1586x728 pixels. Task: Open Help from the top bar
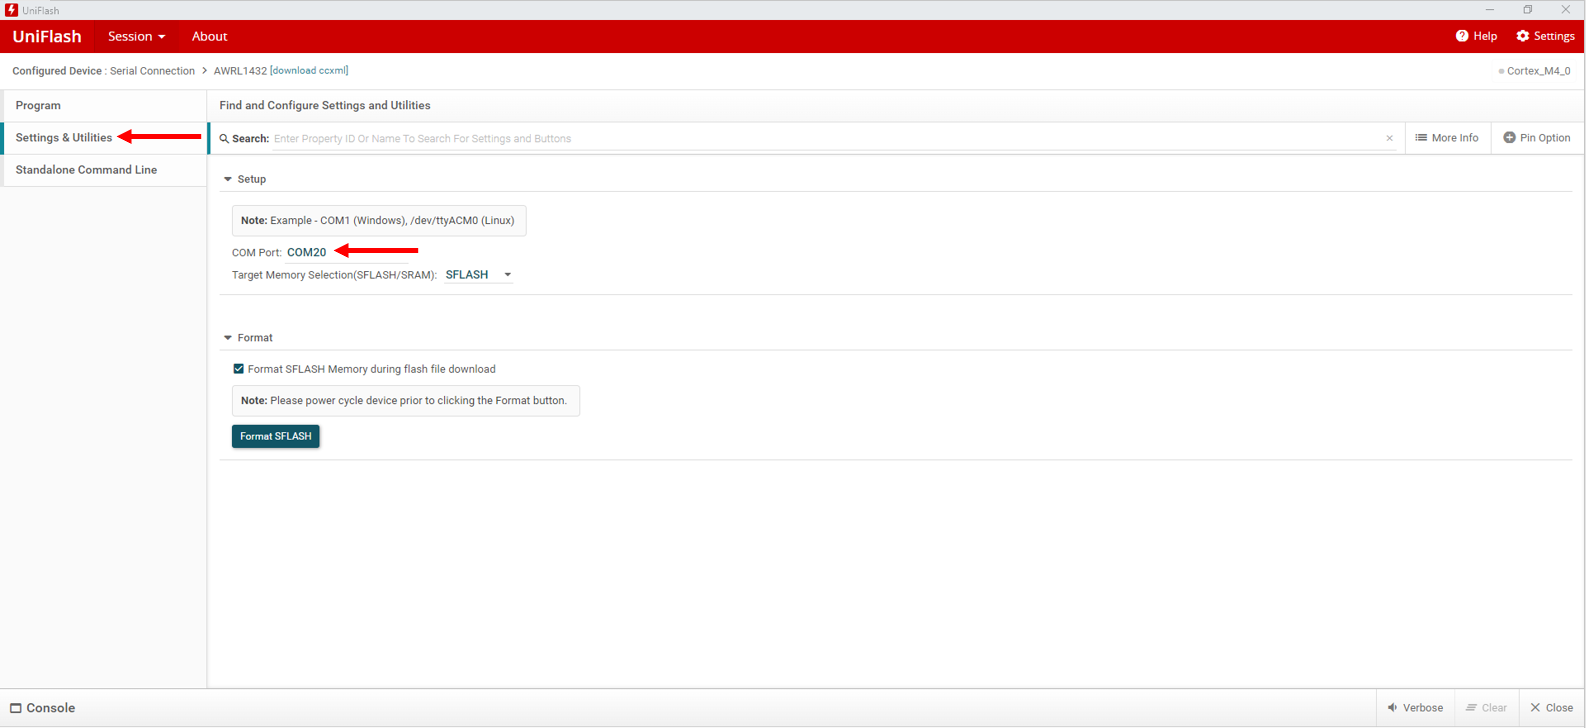pos(1477,36)
